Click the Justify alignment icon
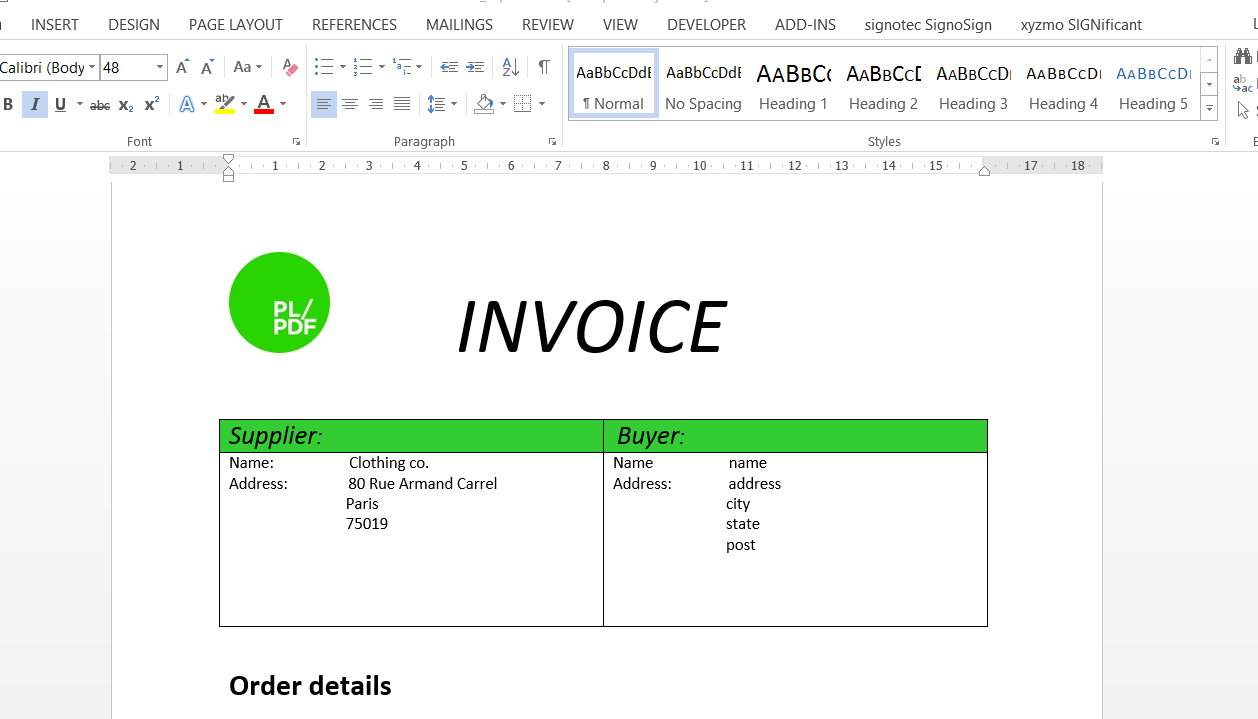Image resolution: width=1258 pixels, height=719 pixels. (402, 104)
